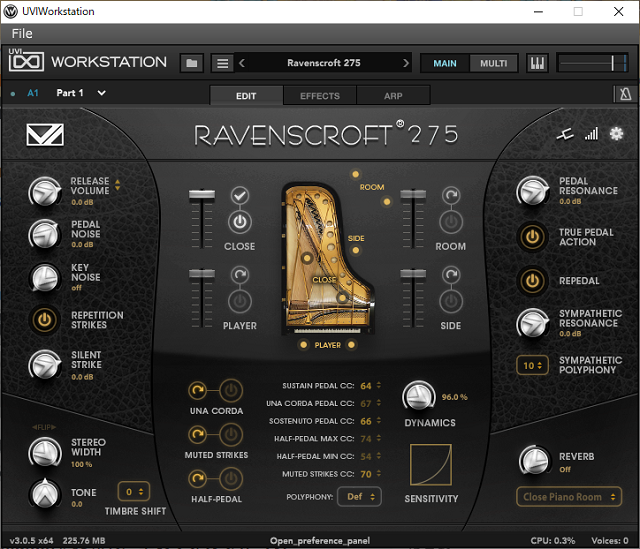
Task: Click the Ravenscroft 275 preset name
Action: 324,63
